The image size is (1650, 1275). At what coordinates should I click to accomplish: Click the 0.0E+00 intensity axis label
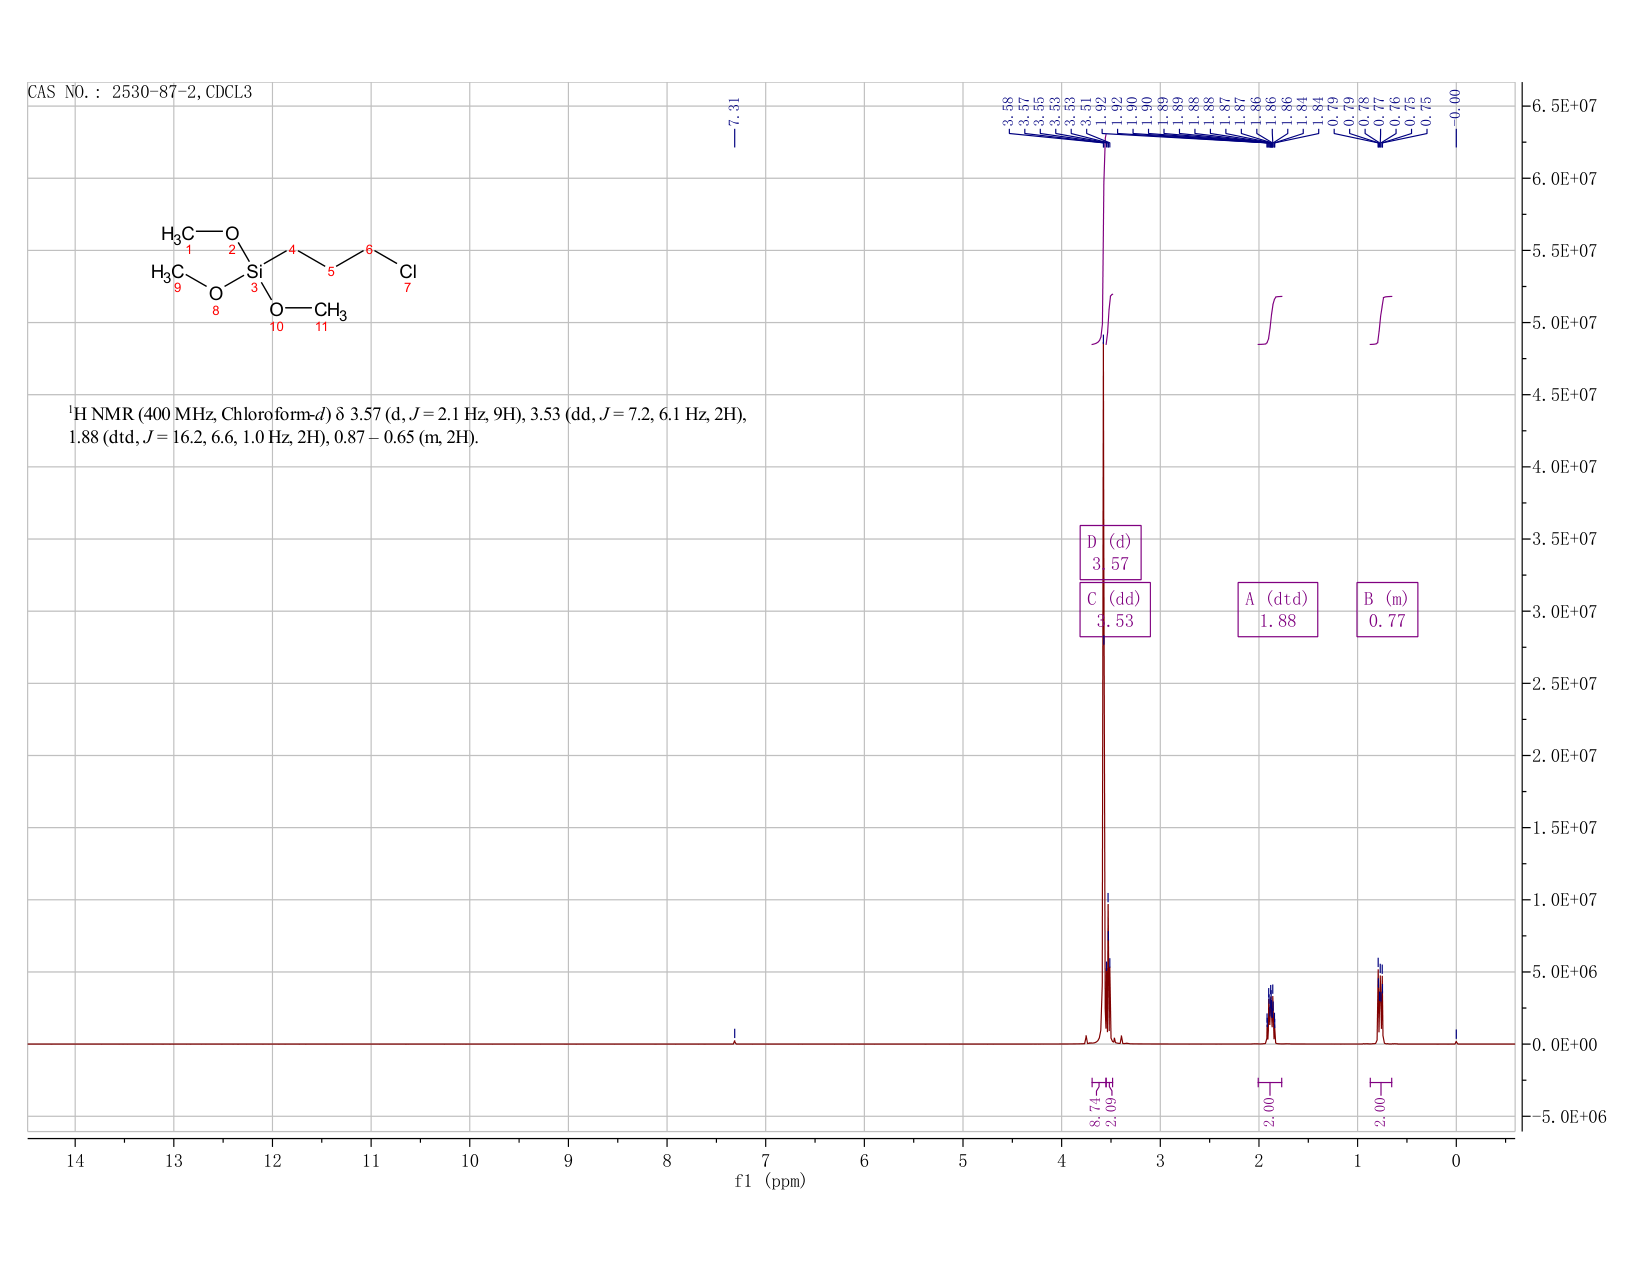pos(1564,1044)
